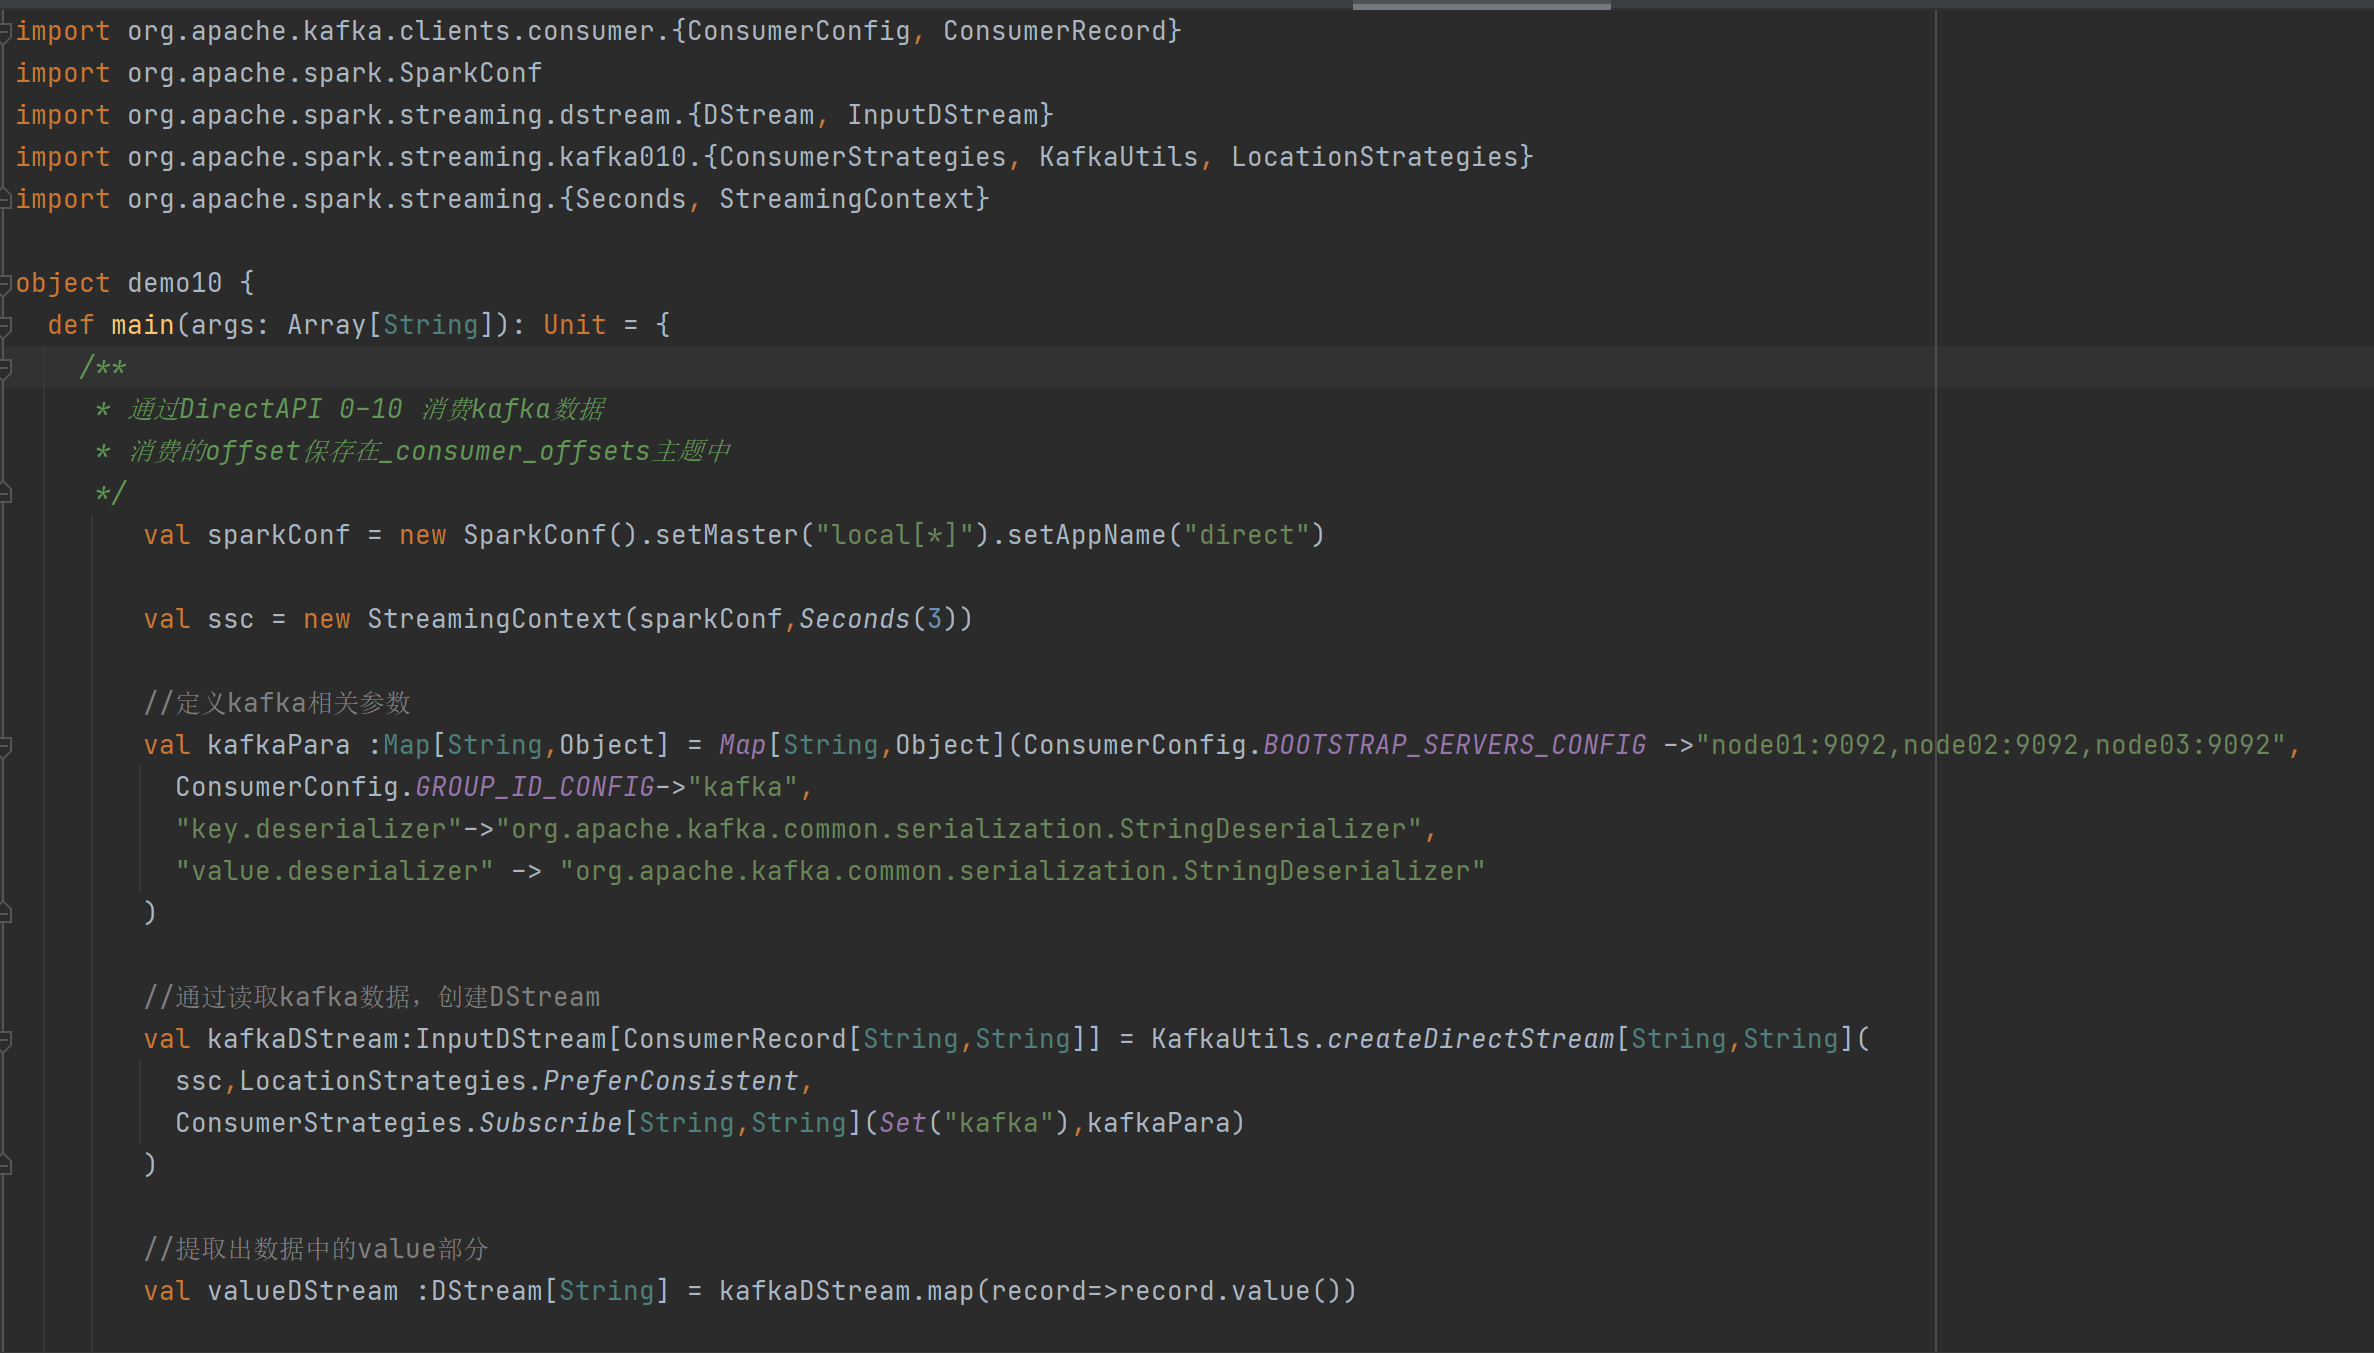Image resolution: width=2374 pixels, height=1353 pixels.
Task: Click fold end marker at last import line
Action: [6, 200]
